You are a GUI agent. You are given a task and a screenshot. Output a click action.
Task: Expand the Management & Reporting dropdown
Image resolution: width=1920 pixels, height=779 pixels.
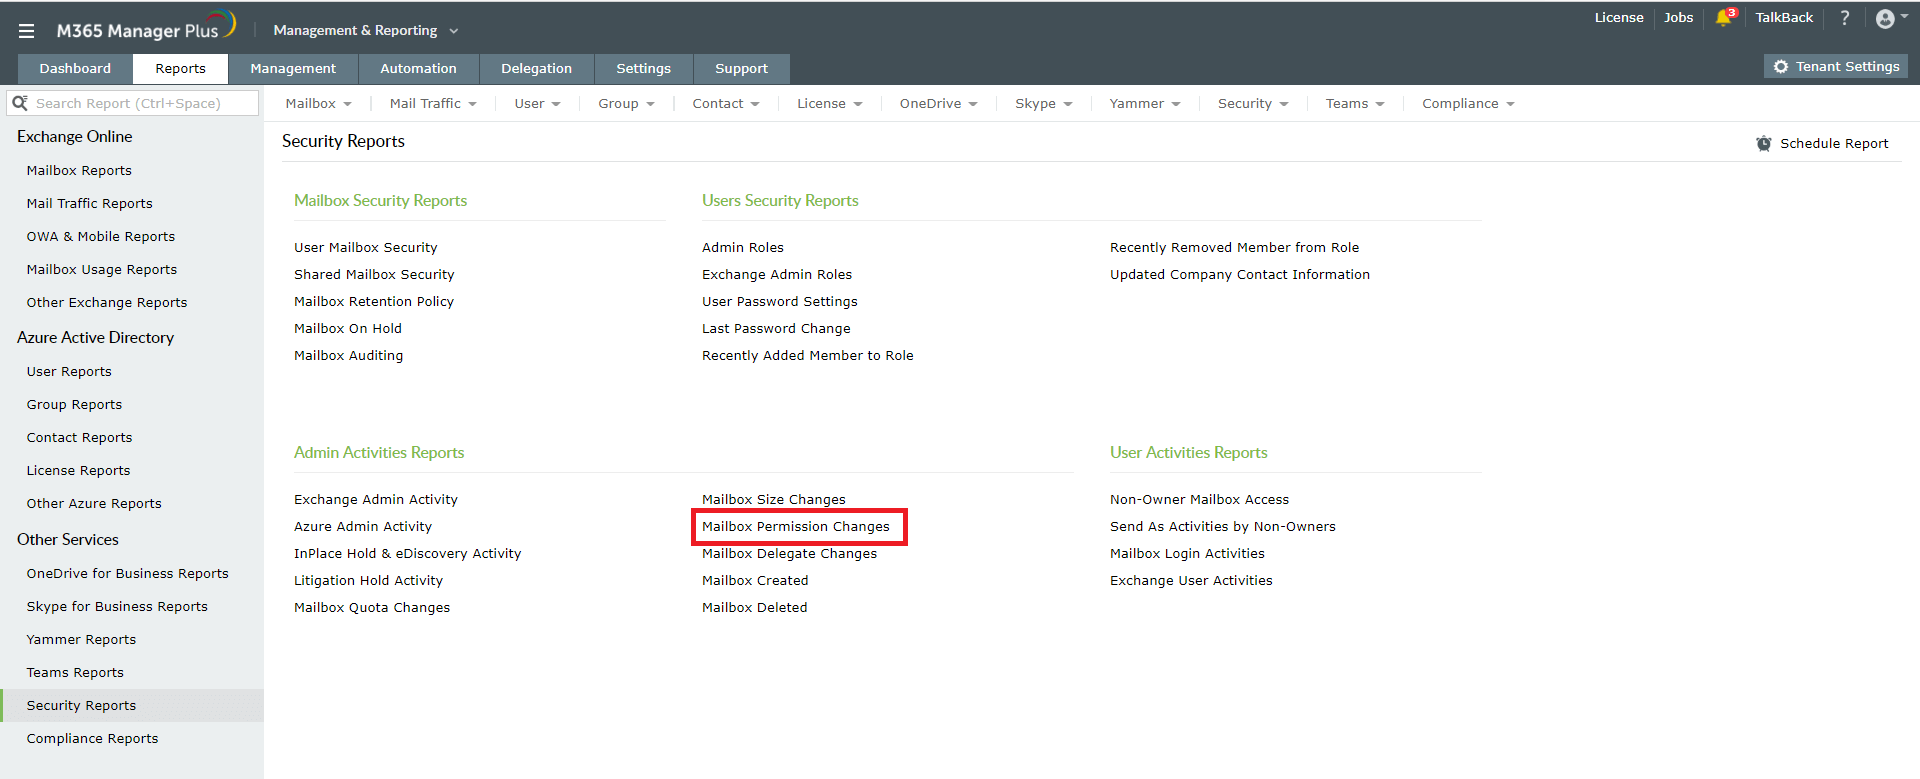366,31
